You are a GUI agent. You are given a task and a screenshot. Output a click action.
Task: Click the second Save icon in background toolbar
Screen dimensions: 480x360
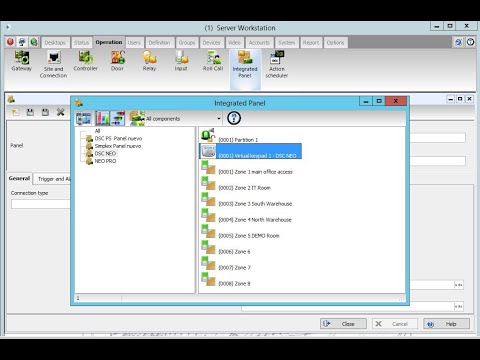pos(45,112)
